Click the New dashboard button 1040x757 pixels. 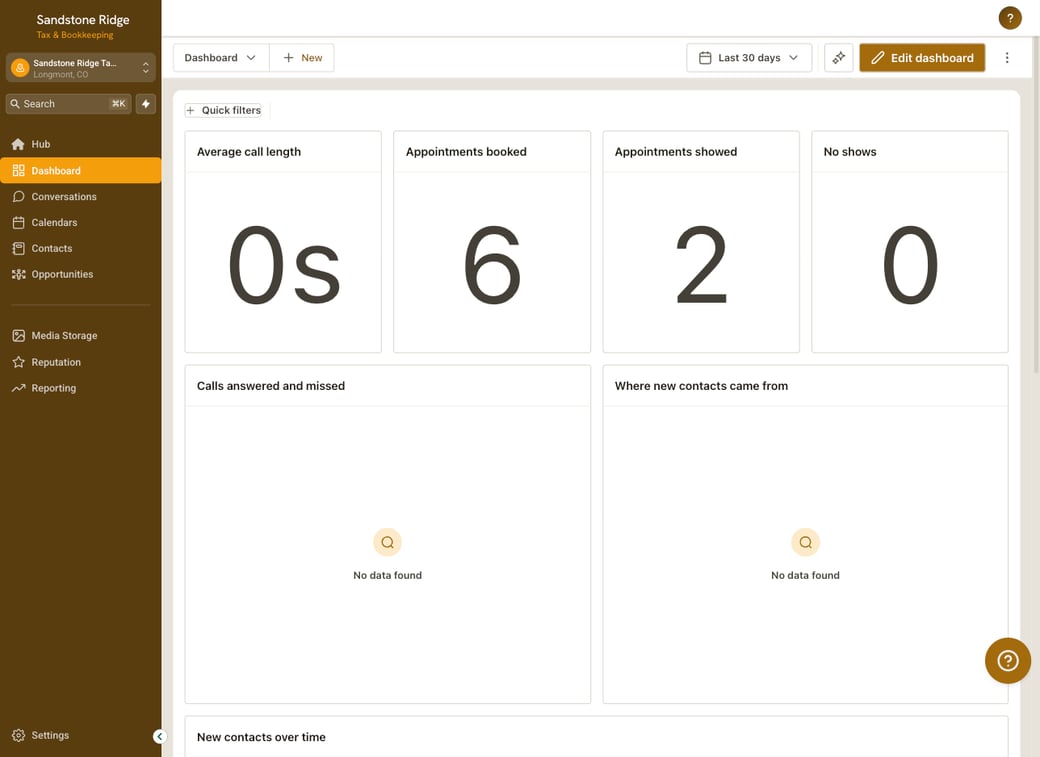coord(302,58)
